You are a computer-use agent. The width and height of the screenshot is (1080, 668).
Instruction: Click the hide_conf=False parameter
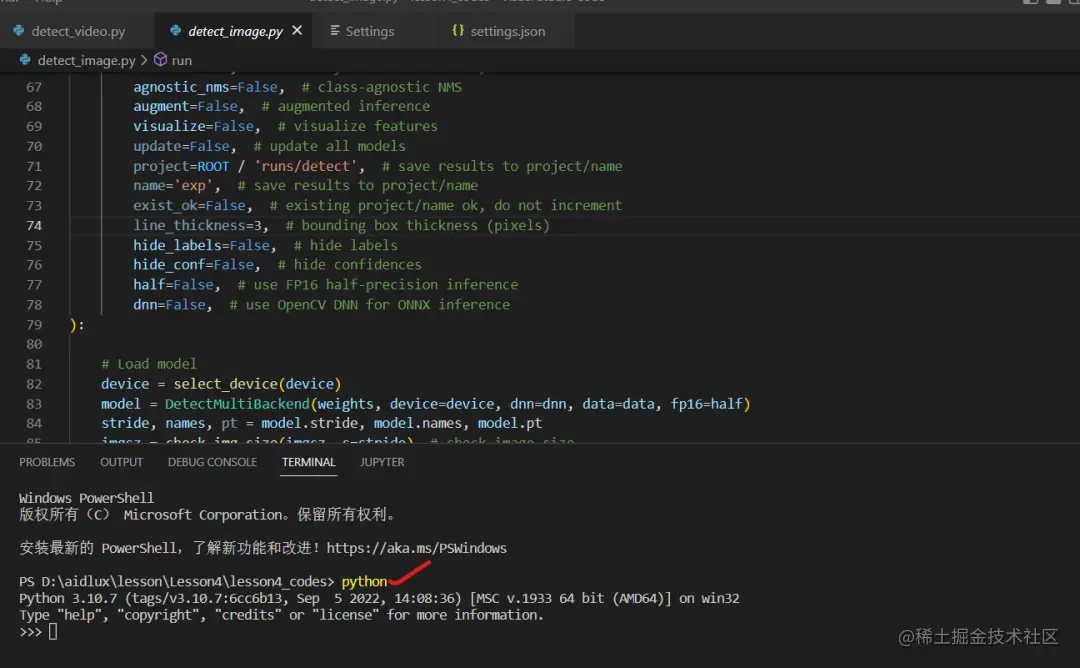click(x=194, y=265)
